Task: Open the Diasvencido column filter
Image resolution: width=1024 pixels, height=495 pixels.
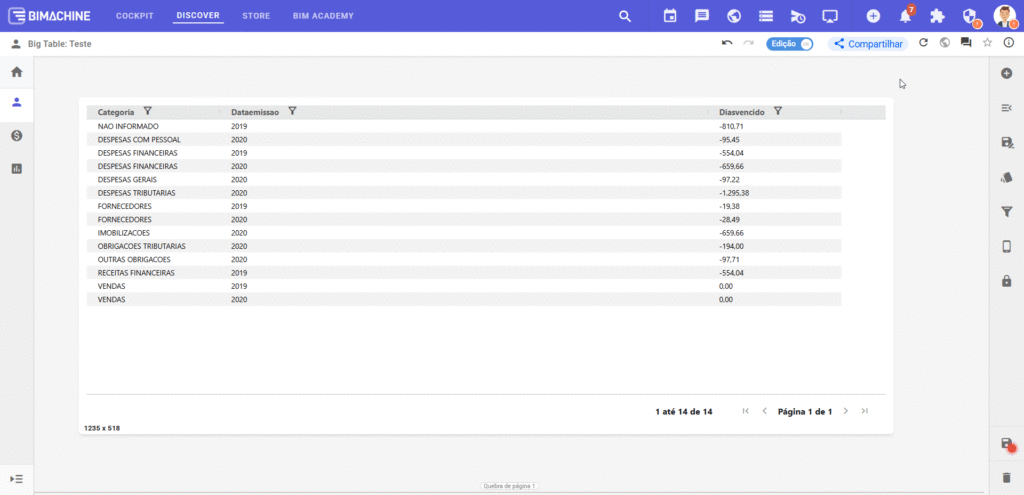Action: (778, 111)
